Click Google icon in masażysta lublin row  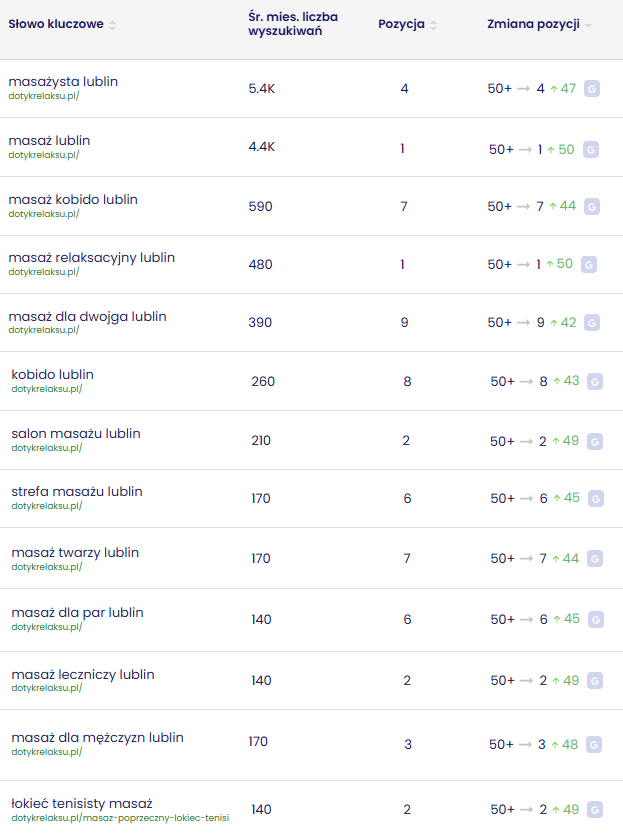pos(592,89)
